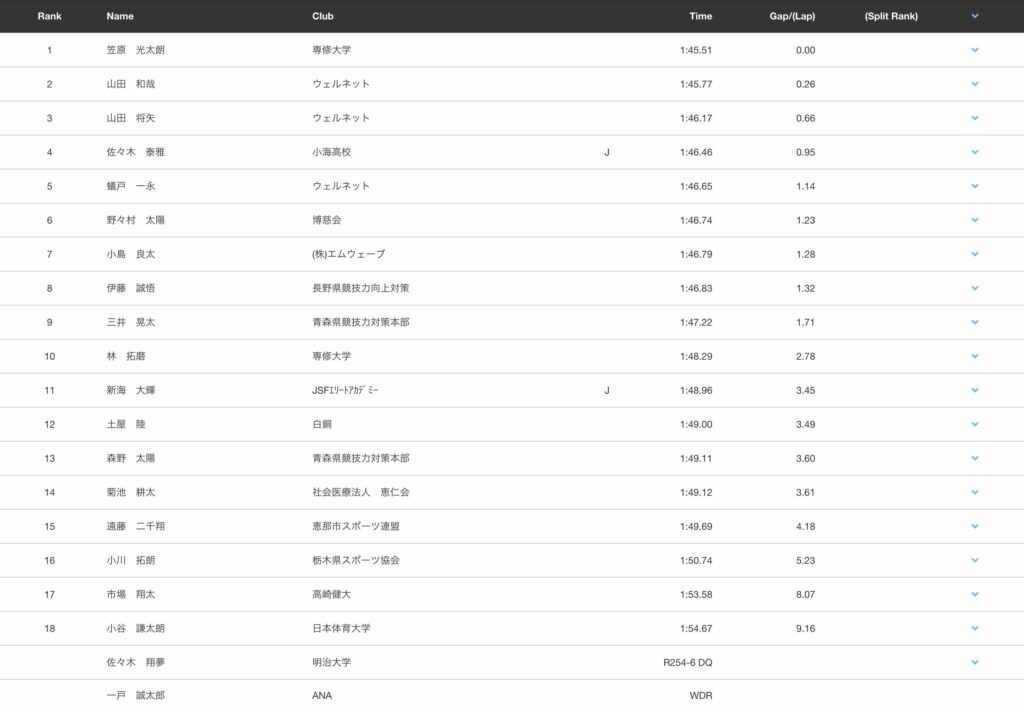The height and width of the screenshot is (711, 1024).
Task: Expand row with time 1:49.12
Action: coord(974,492)
